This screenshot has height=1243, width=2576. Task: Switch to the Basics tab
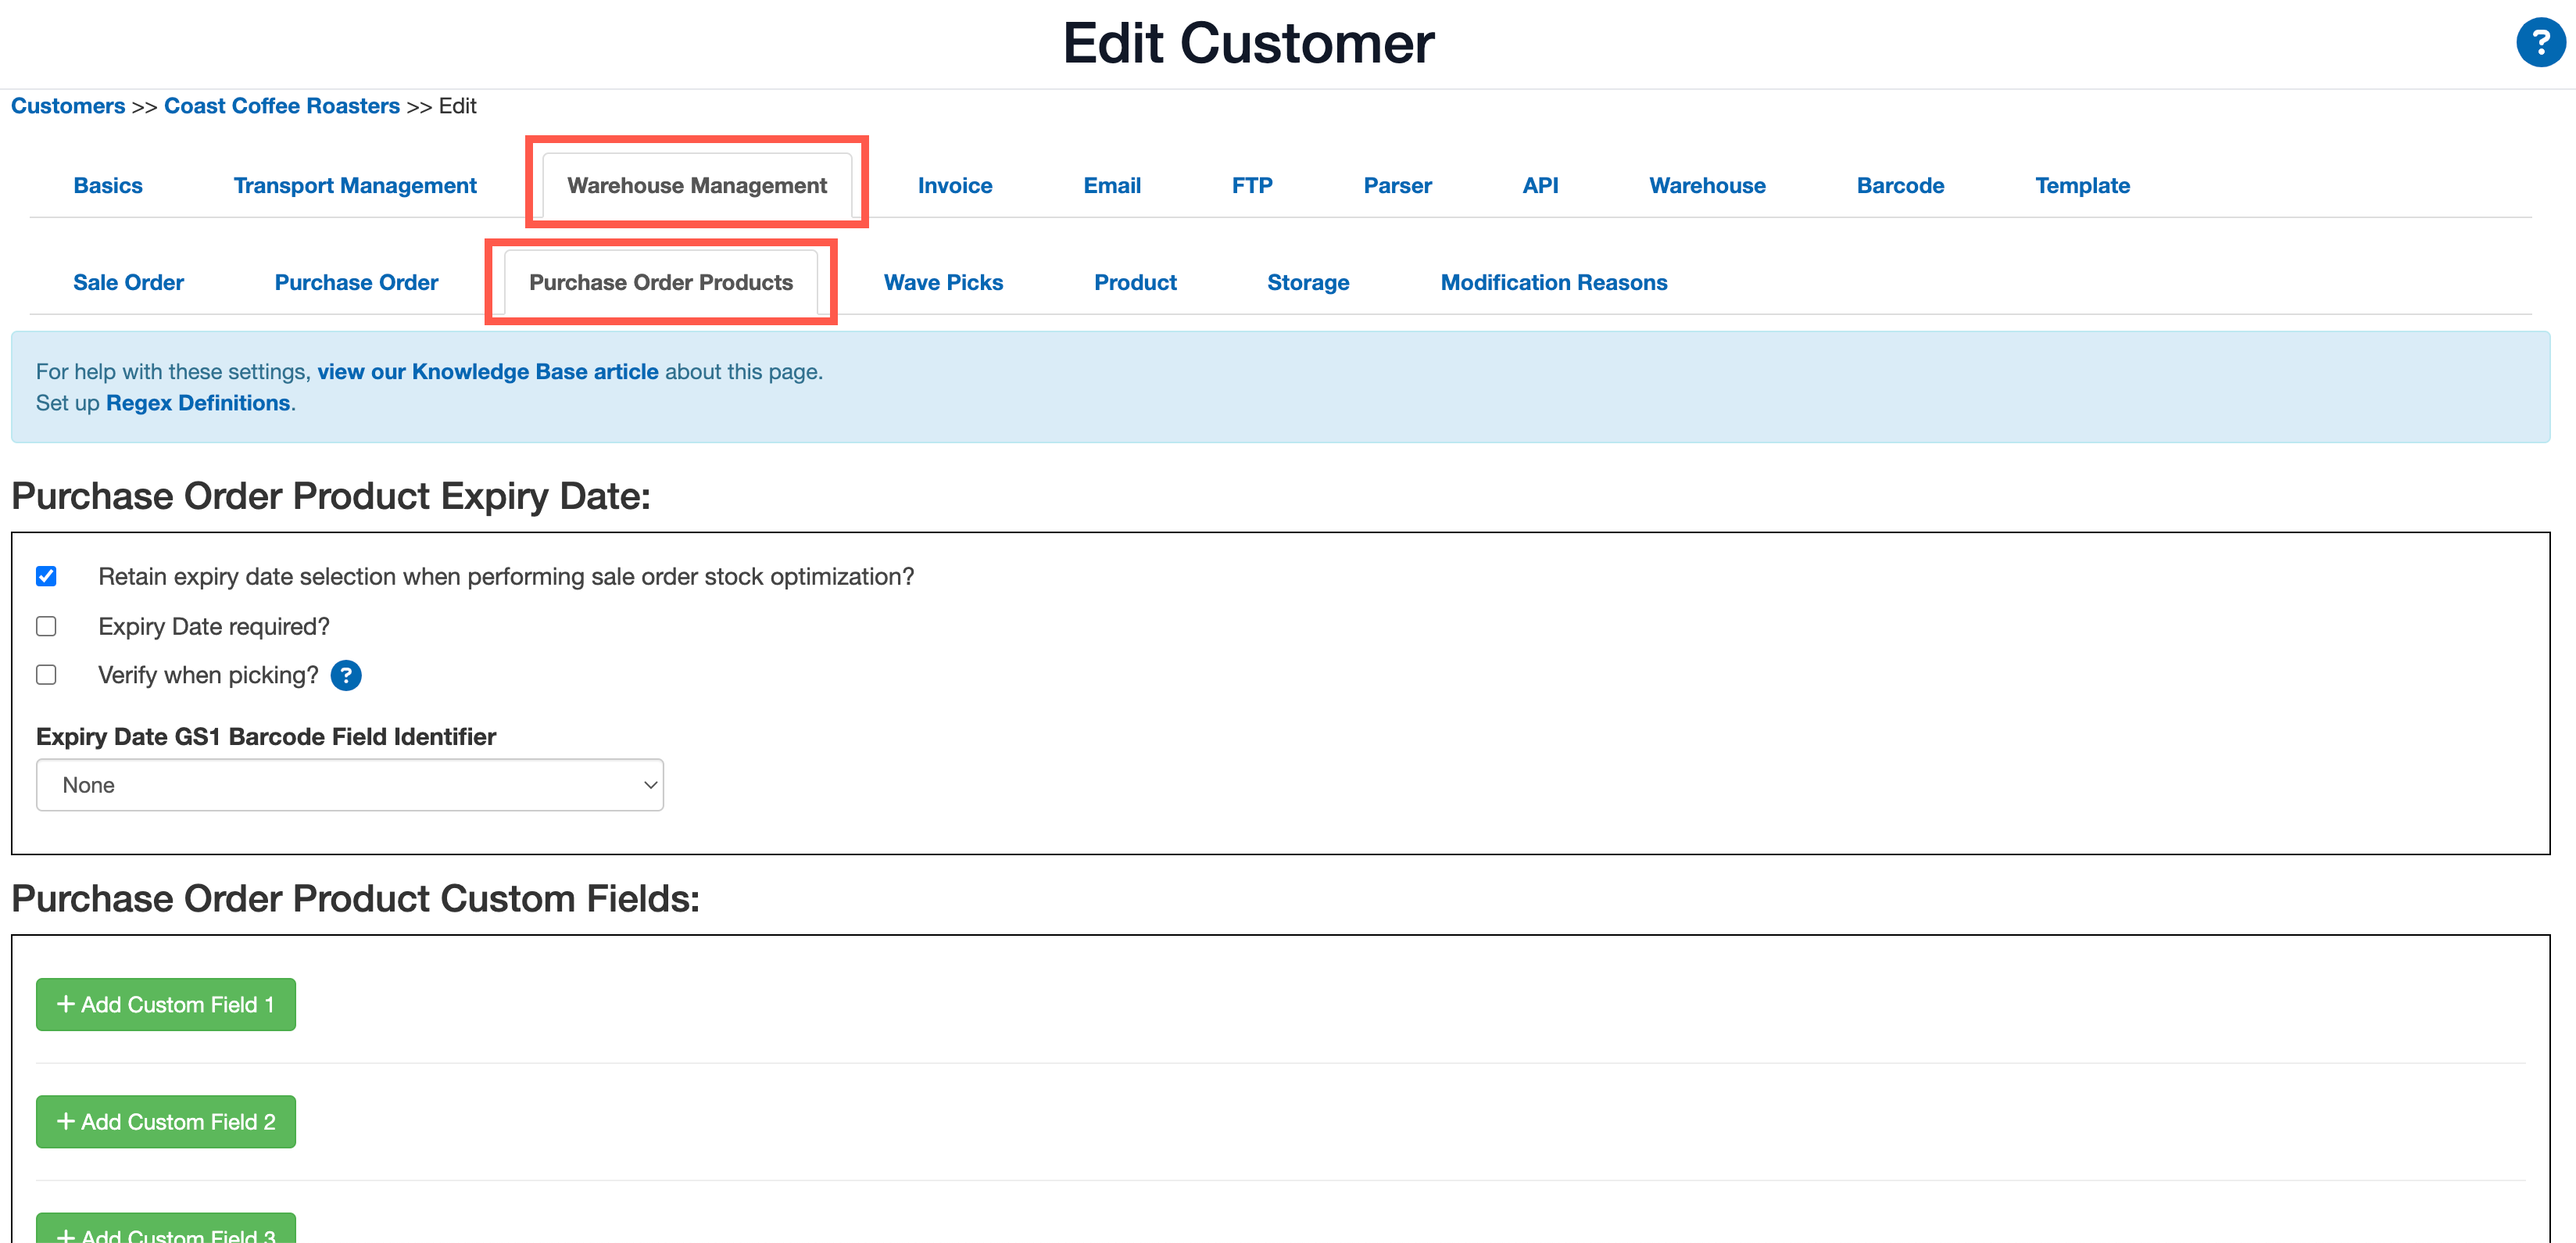pyautogui.click(x=107, y=185)
